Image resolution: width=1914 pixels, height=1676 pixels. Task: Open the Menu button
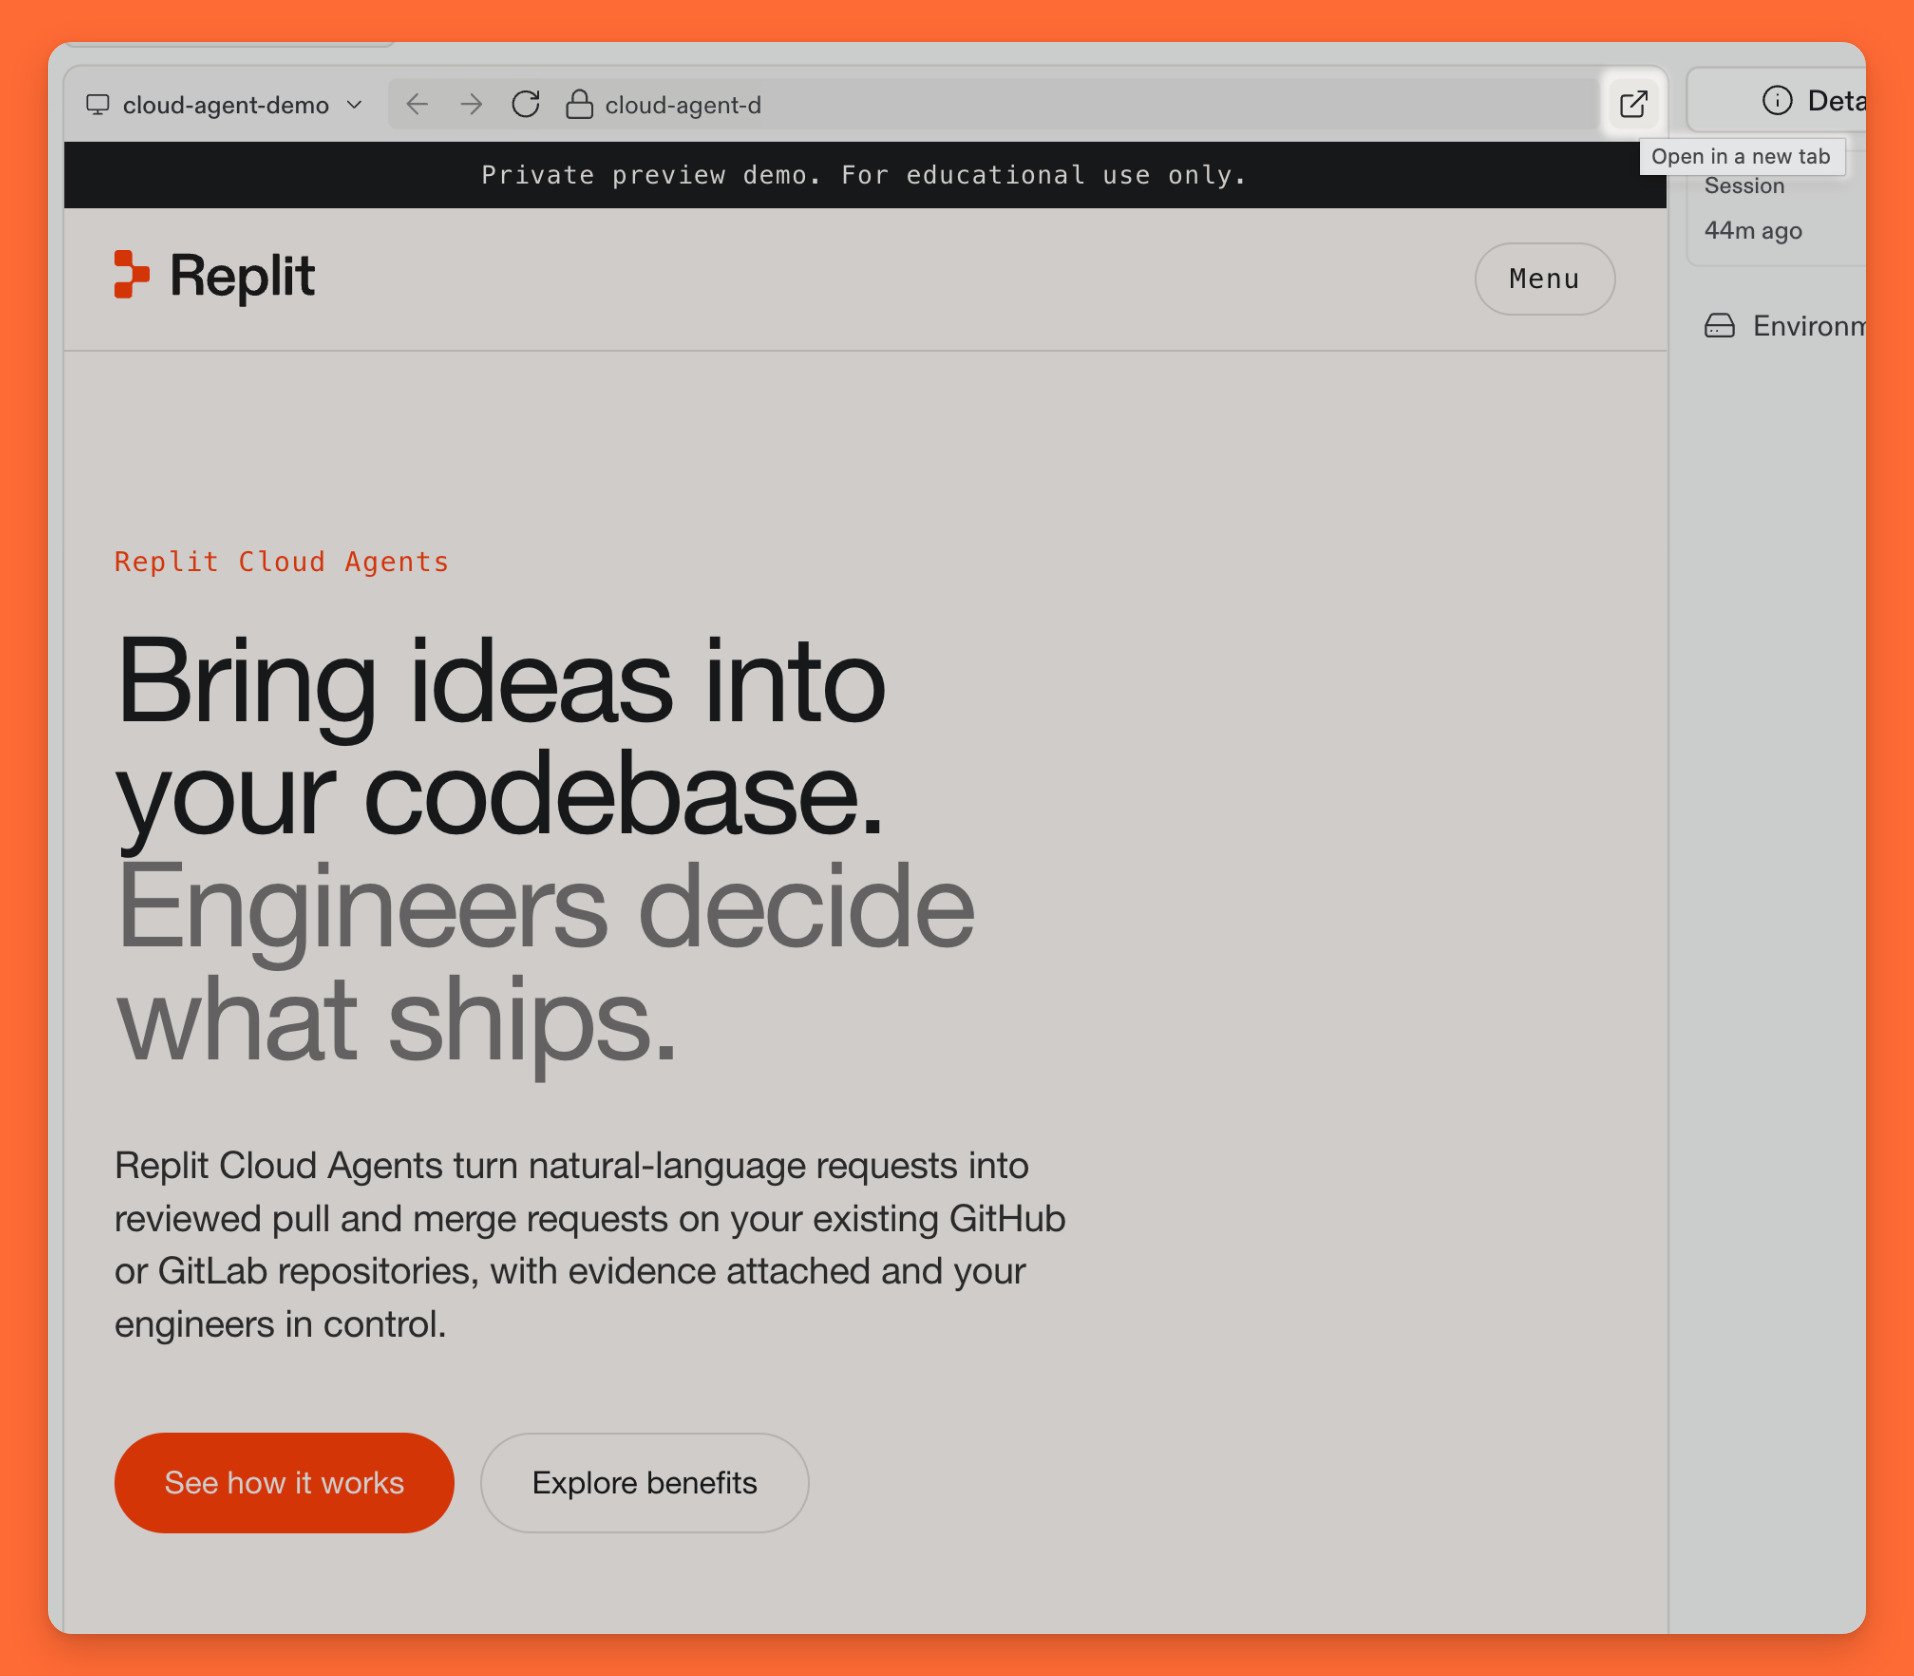tap(1544, 279)
